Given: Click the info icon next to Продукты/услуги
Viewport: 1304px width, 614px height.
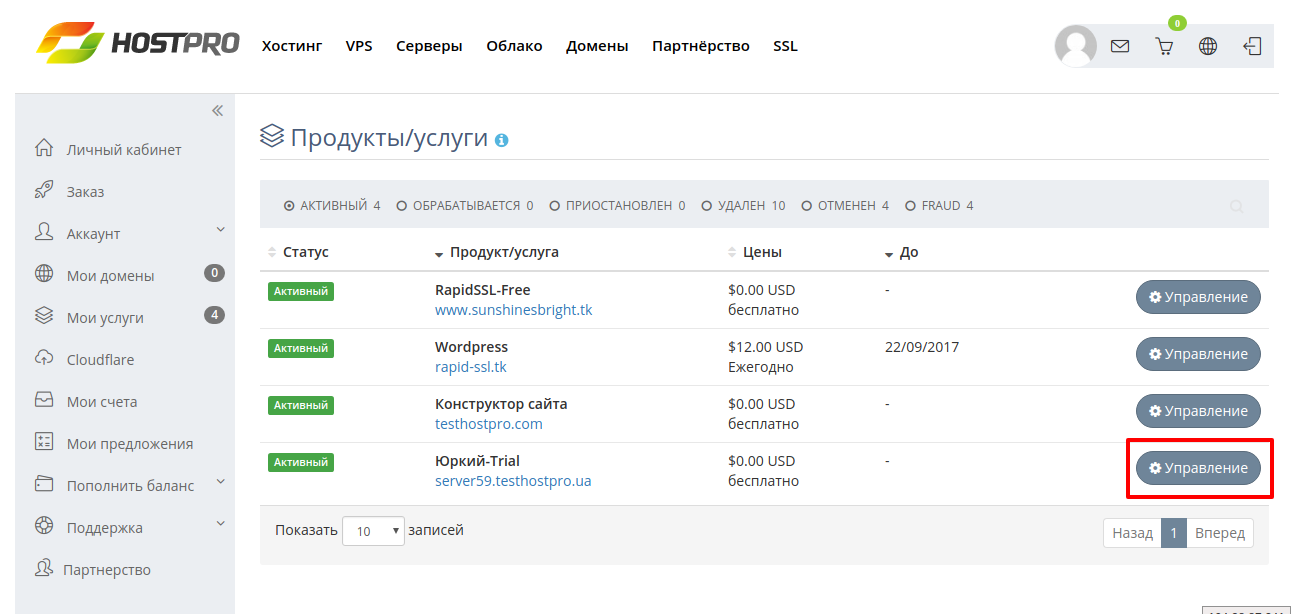Looking at the screenshot, I should [502, 141].
